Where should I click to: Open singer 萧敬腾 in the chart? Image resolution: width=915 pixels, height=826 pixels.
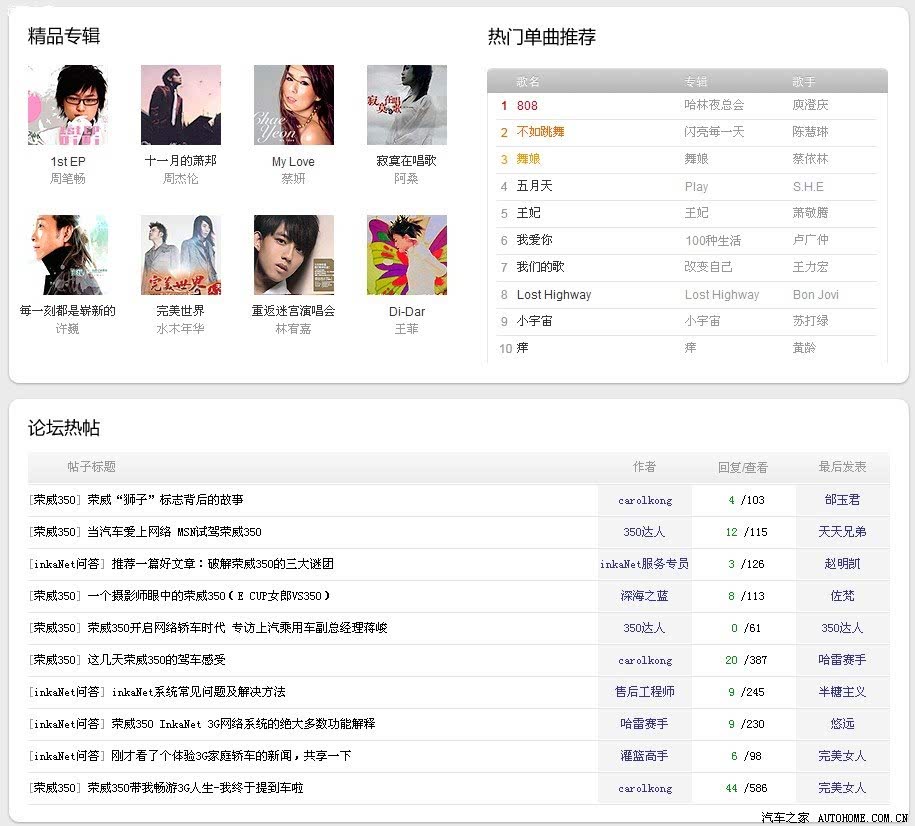811,213
